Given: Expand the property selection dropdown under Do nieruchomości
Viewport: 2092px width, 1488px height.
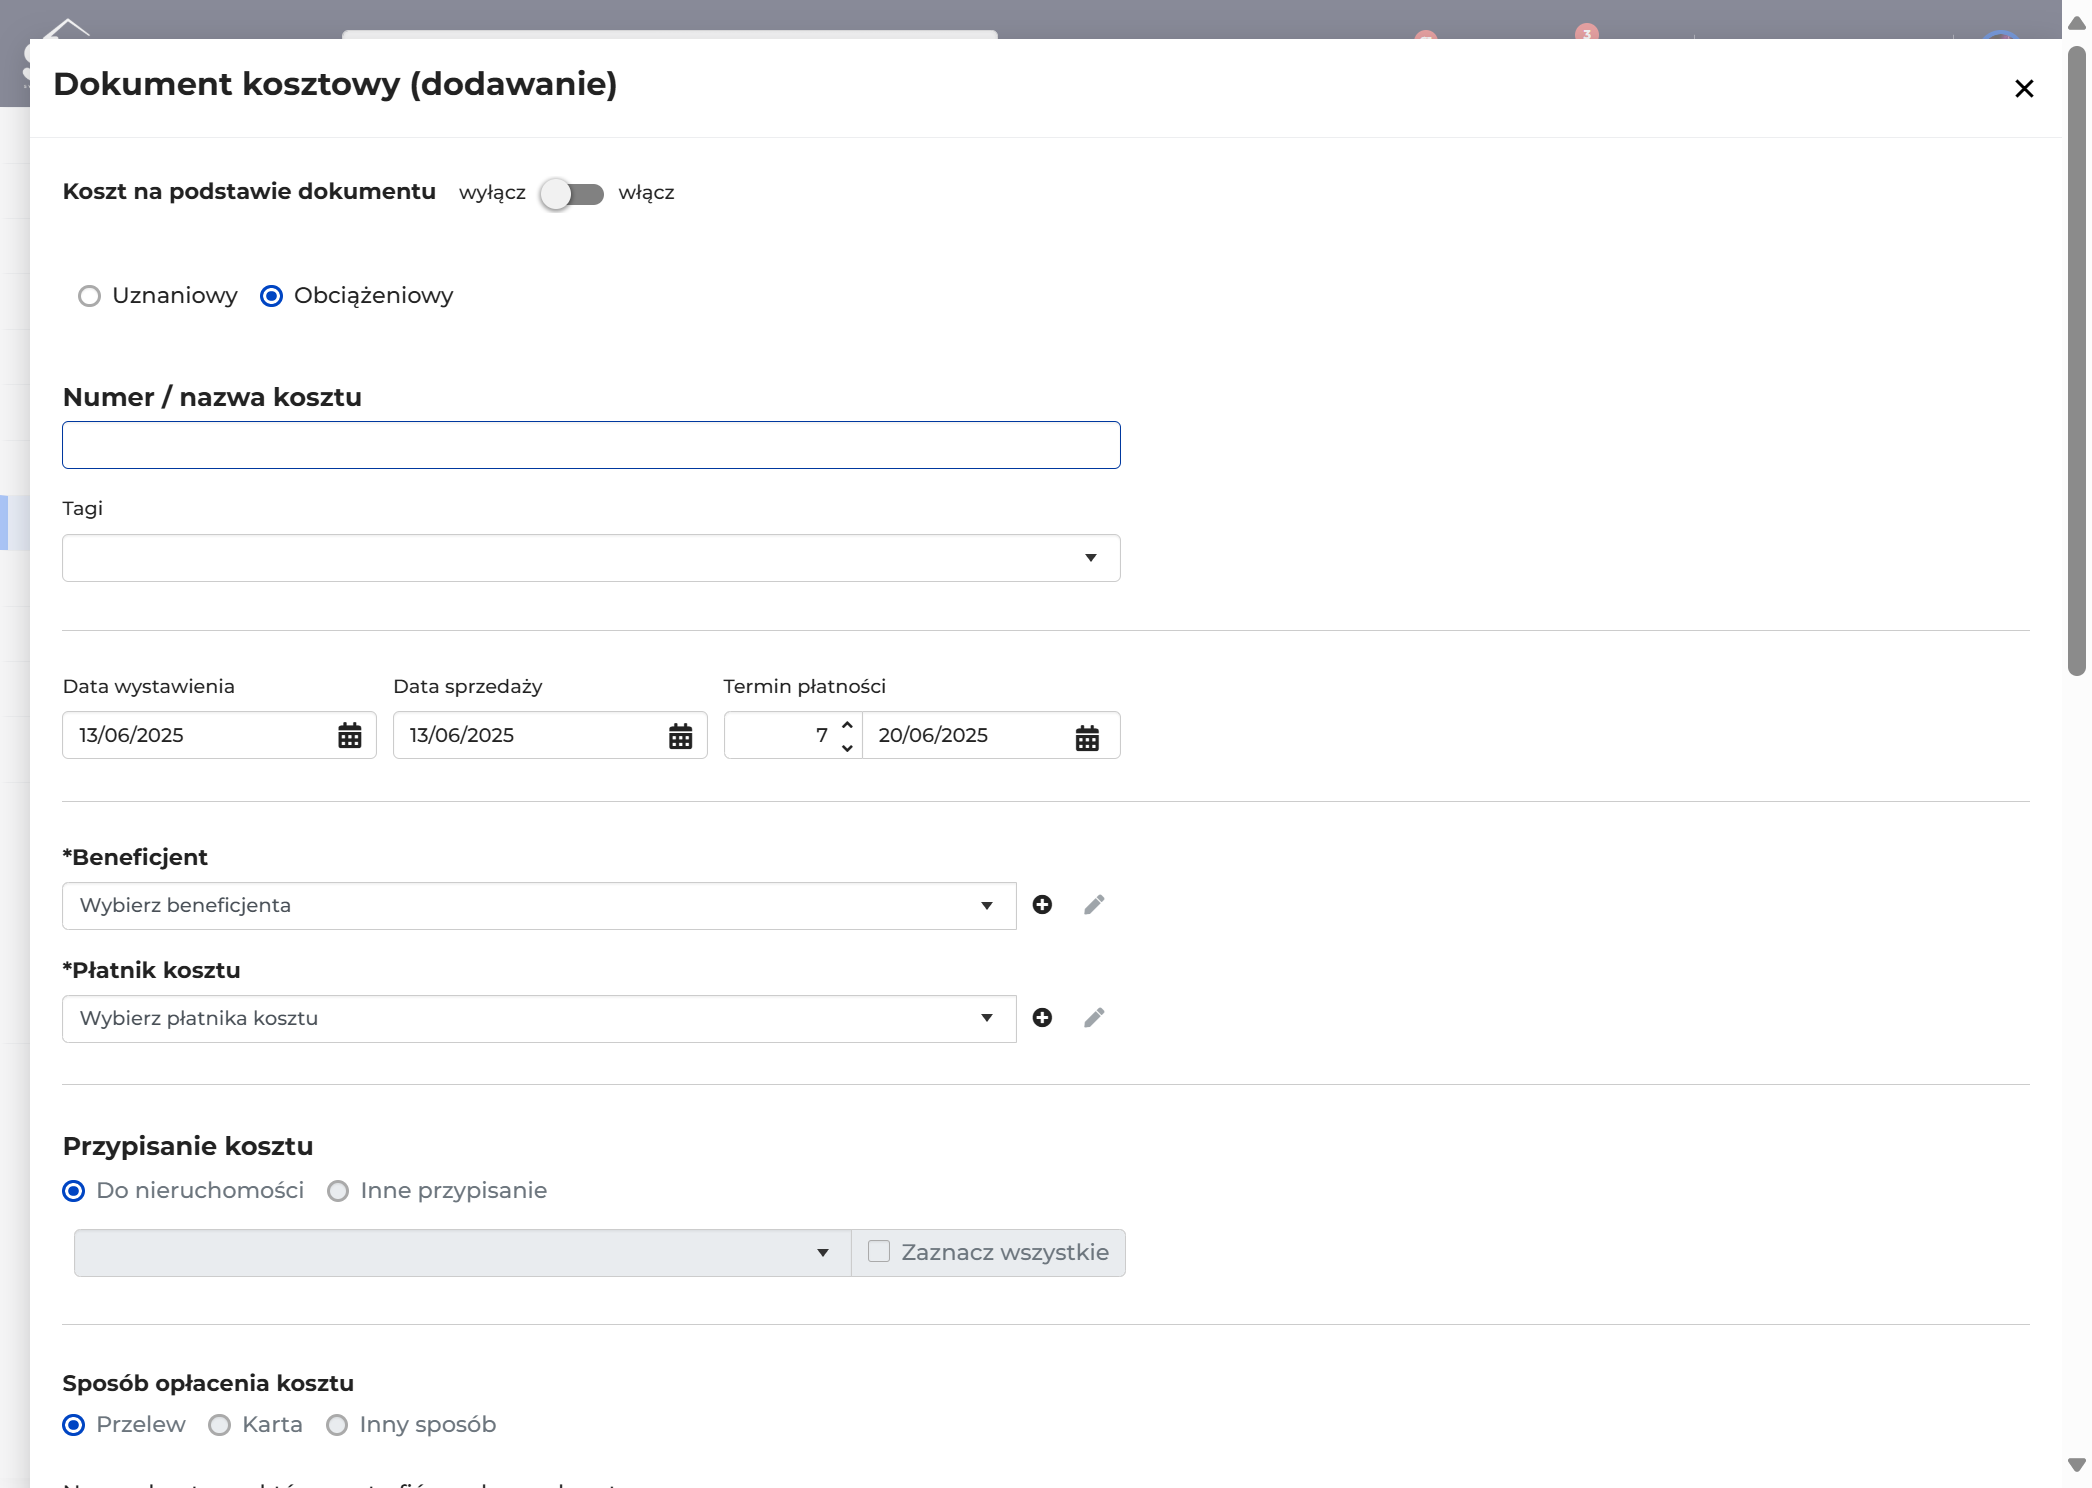Looking at the screenshot, I should click(x=462, y=1253).
